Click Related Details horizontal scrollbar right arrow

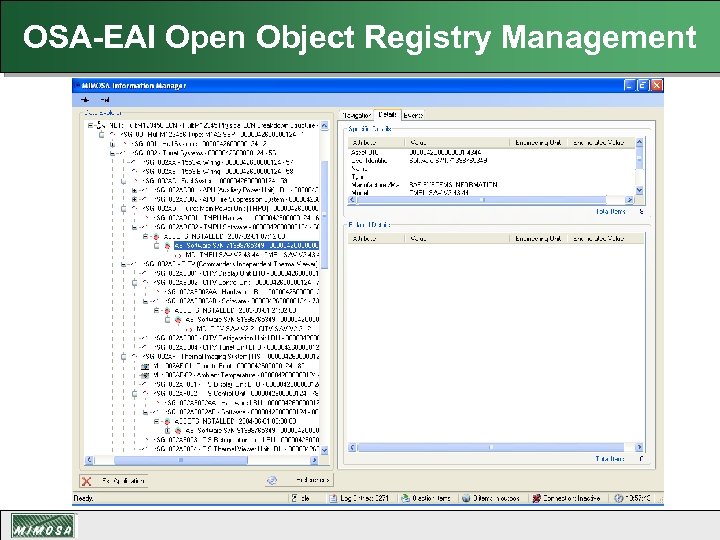pyautogui.click(x=639, y=447)
